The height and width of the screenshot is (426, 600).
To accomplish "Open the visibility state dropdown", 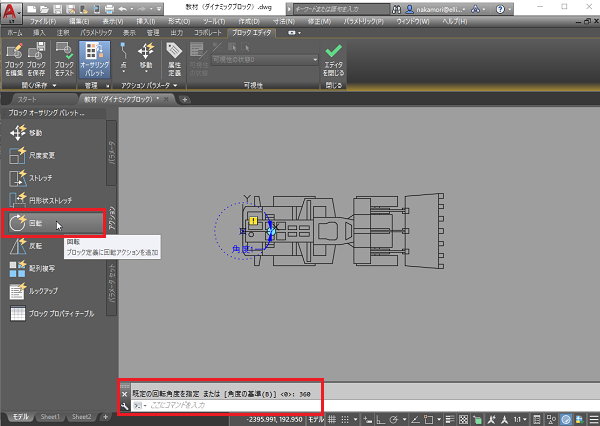I will (265, 60).
